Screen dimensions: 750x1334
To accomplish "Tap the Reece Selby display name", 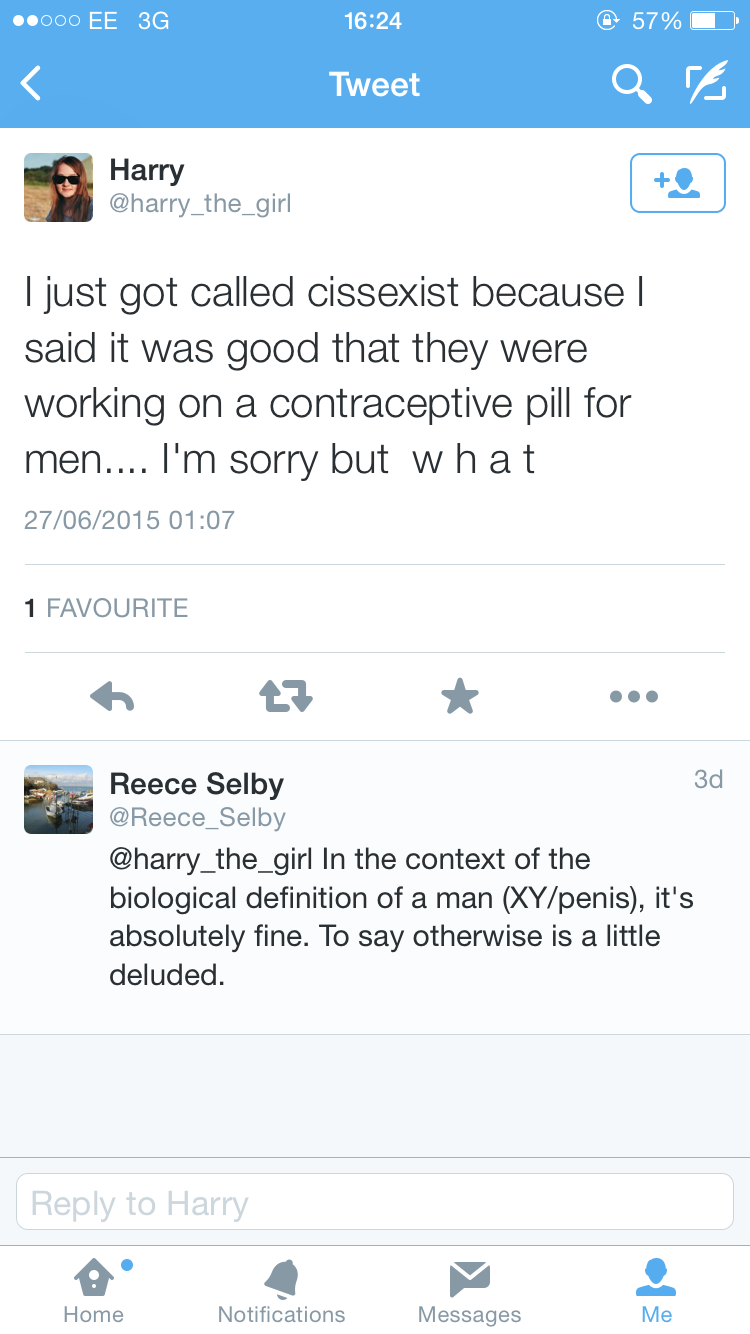I will pyautogui.click(x=196, y=784).
